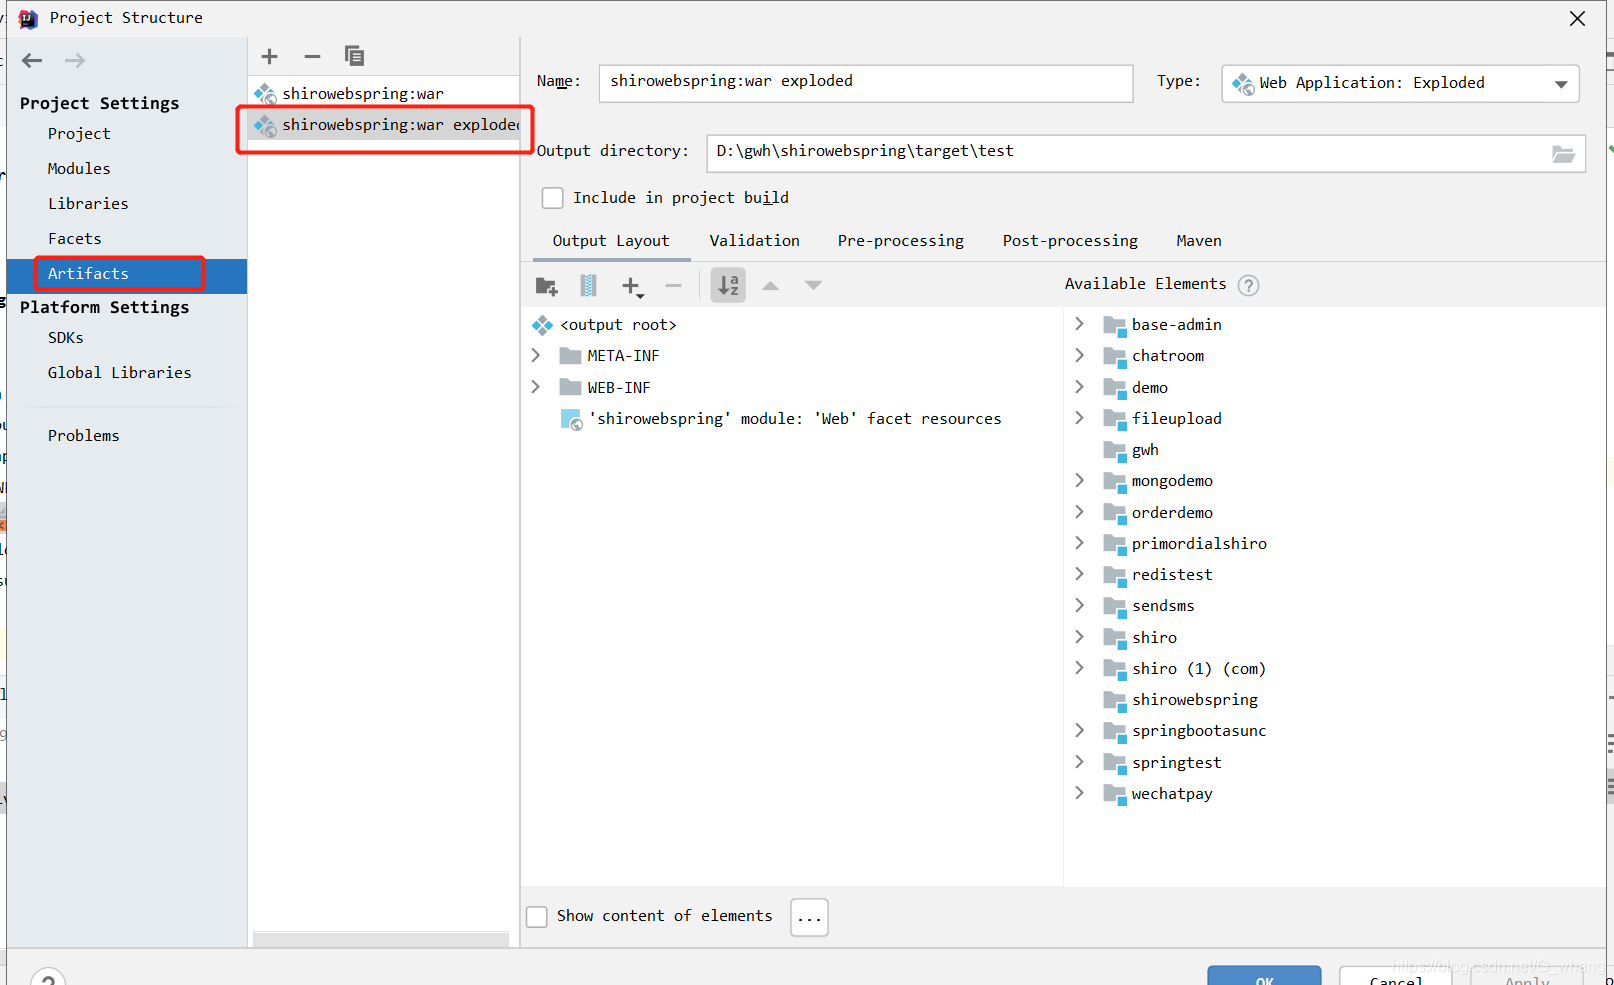
Task: Add copy of element plus dropdown
Action: pyautogui.click(x=632, y=286)
